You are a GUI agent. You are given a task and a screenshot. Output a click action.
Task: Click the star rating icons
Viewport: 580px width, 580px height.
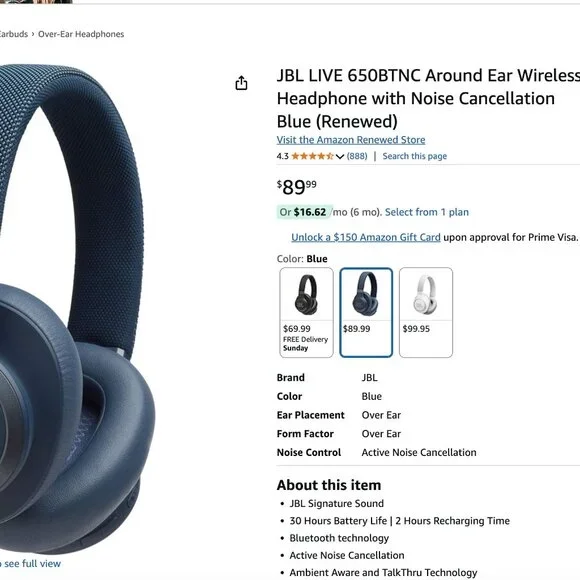(x=313, y=156)
